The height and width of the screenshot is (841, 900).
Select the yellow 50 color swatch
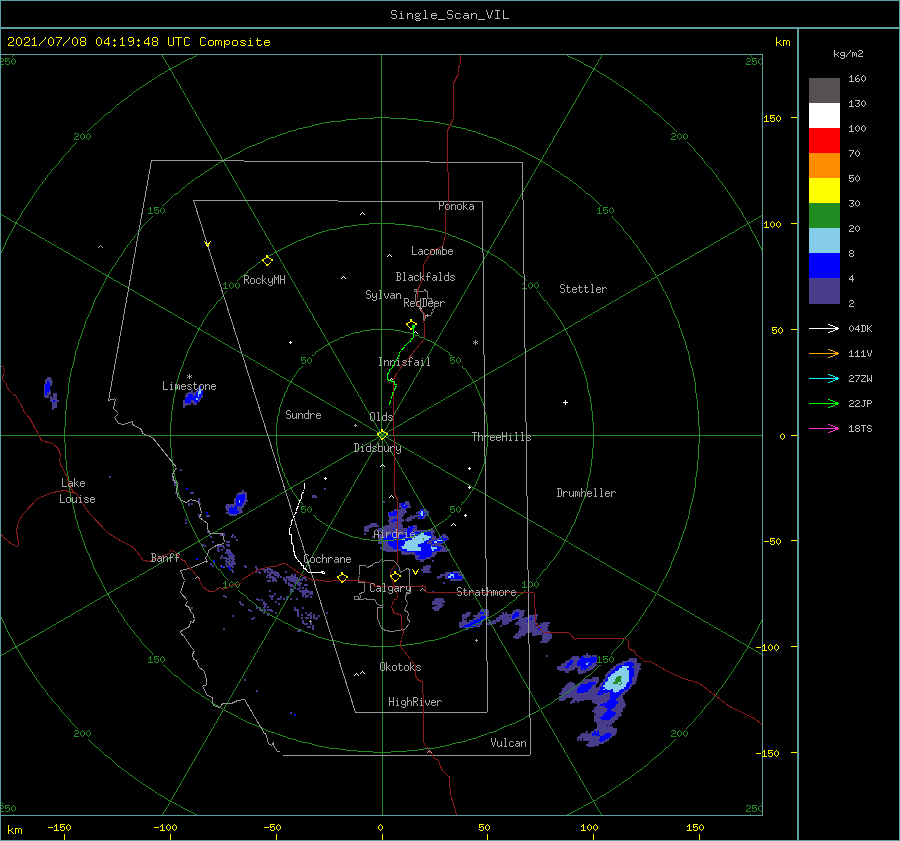[824, 191]
